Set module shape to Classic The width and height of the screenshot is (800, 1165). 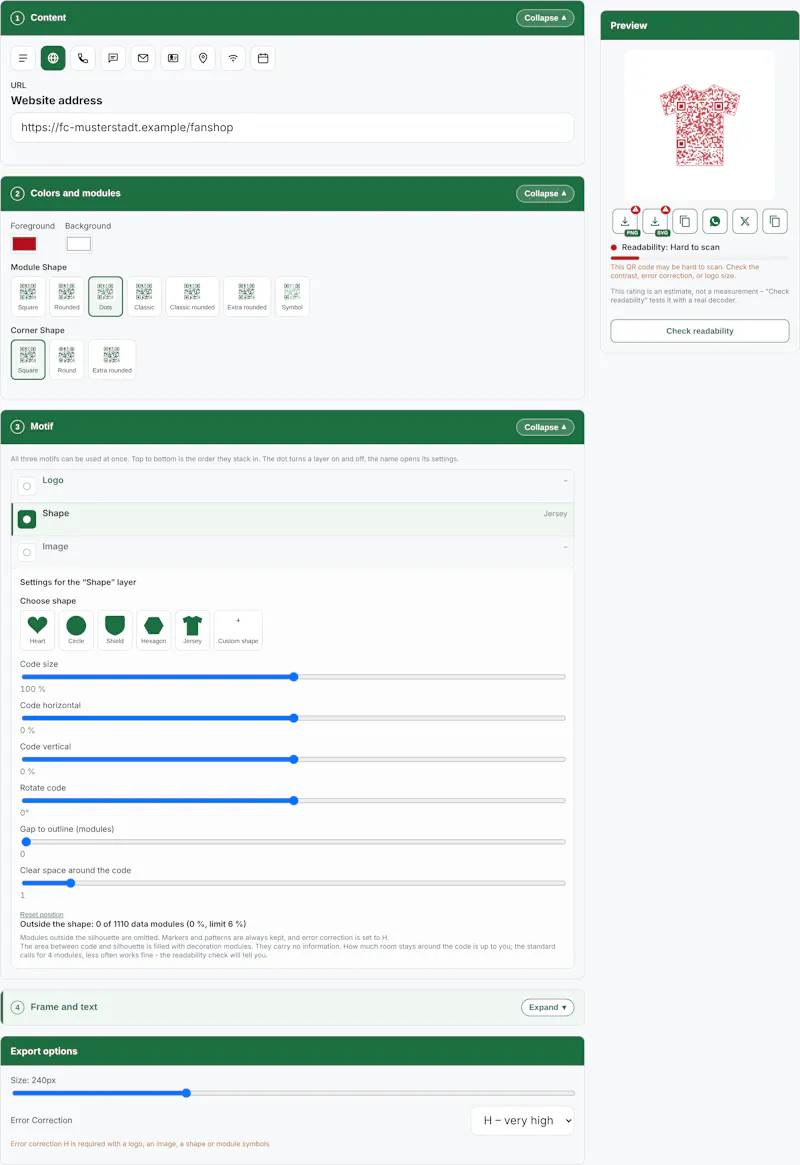click(x=144, y=296)
